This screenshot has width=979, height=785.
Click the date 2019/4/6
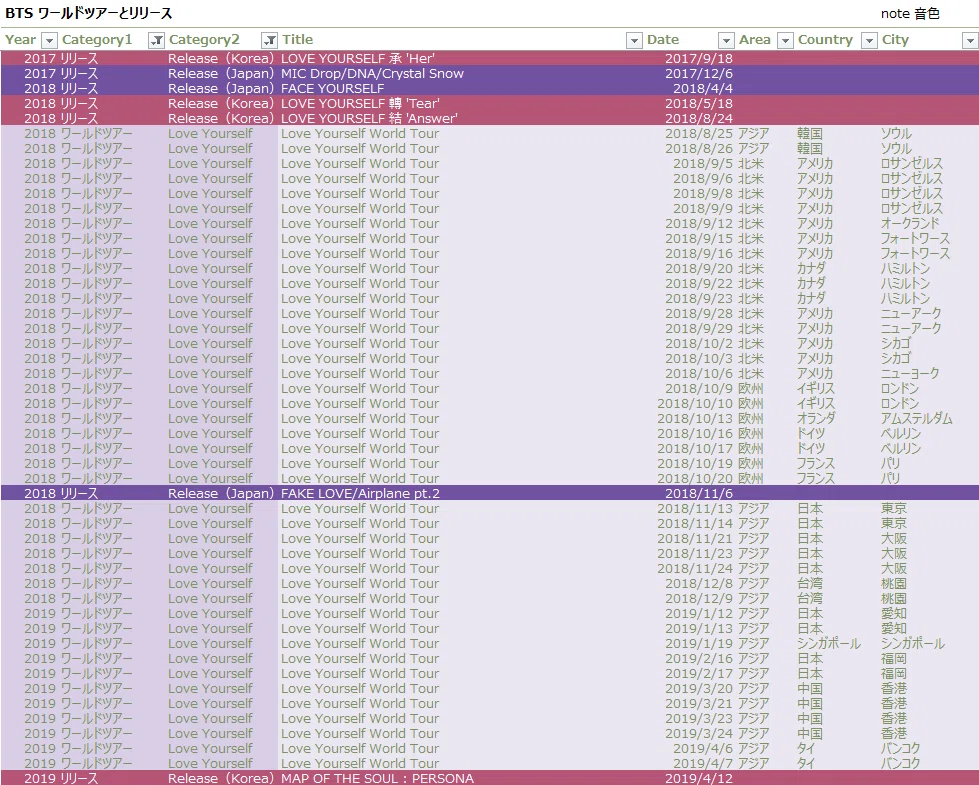[703, 748]
